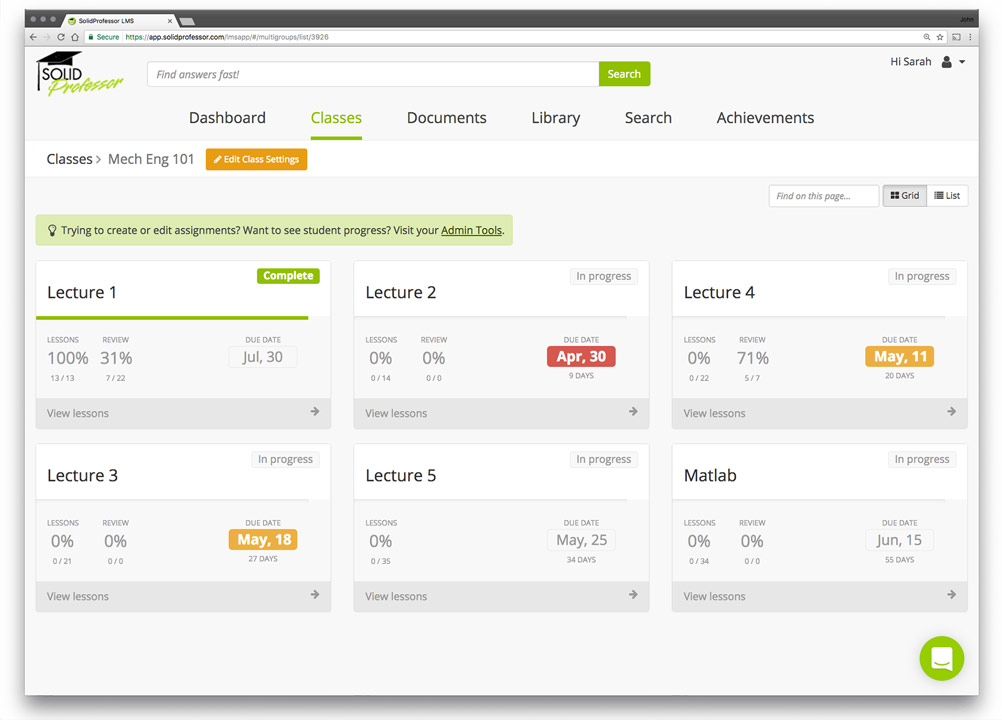Bookmark this page with star icon
This screenshot has height=720, width=1002.
940,37
